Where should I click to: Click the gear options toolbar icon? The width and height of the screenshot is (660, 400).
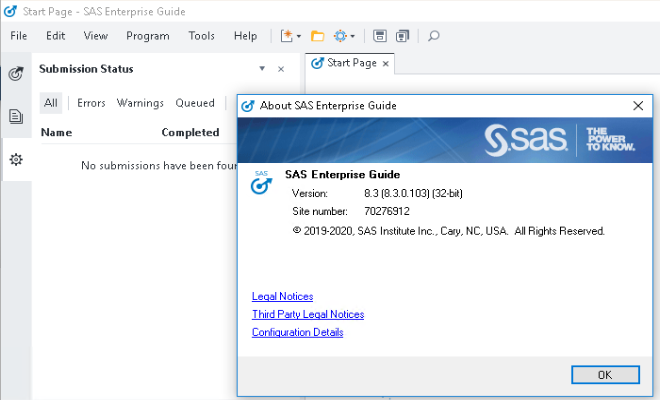[341, 36]
